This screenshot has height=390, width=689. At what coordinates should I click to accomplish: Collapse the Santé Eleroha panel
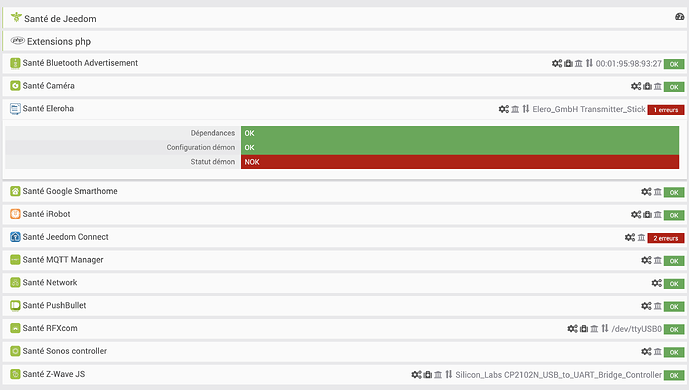pyautogui.click(x=344, y=108)
